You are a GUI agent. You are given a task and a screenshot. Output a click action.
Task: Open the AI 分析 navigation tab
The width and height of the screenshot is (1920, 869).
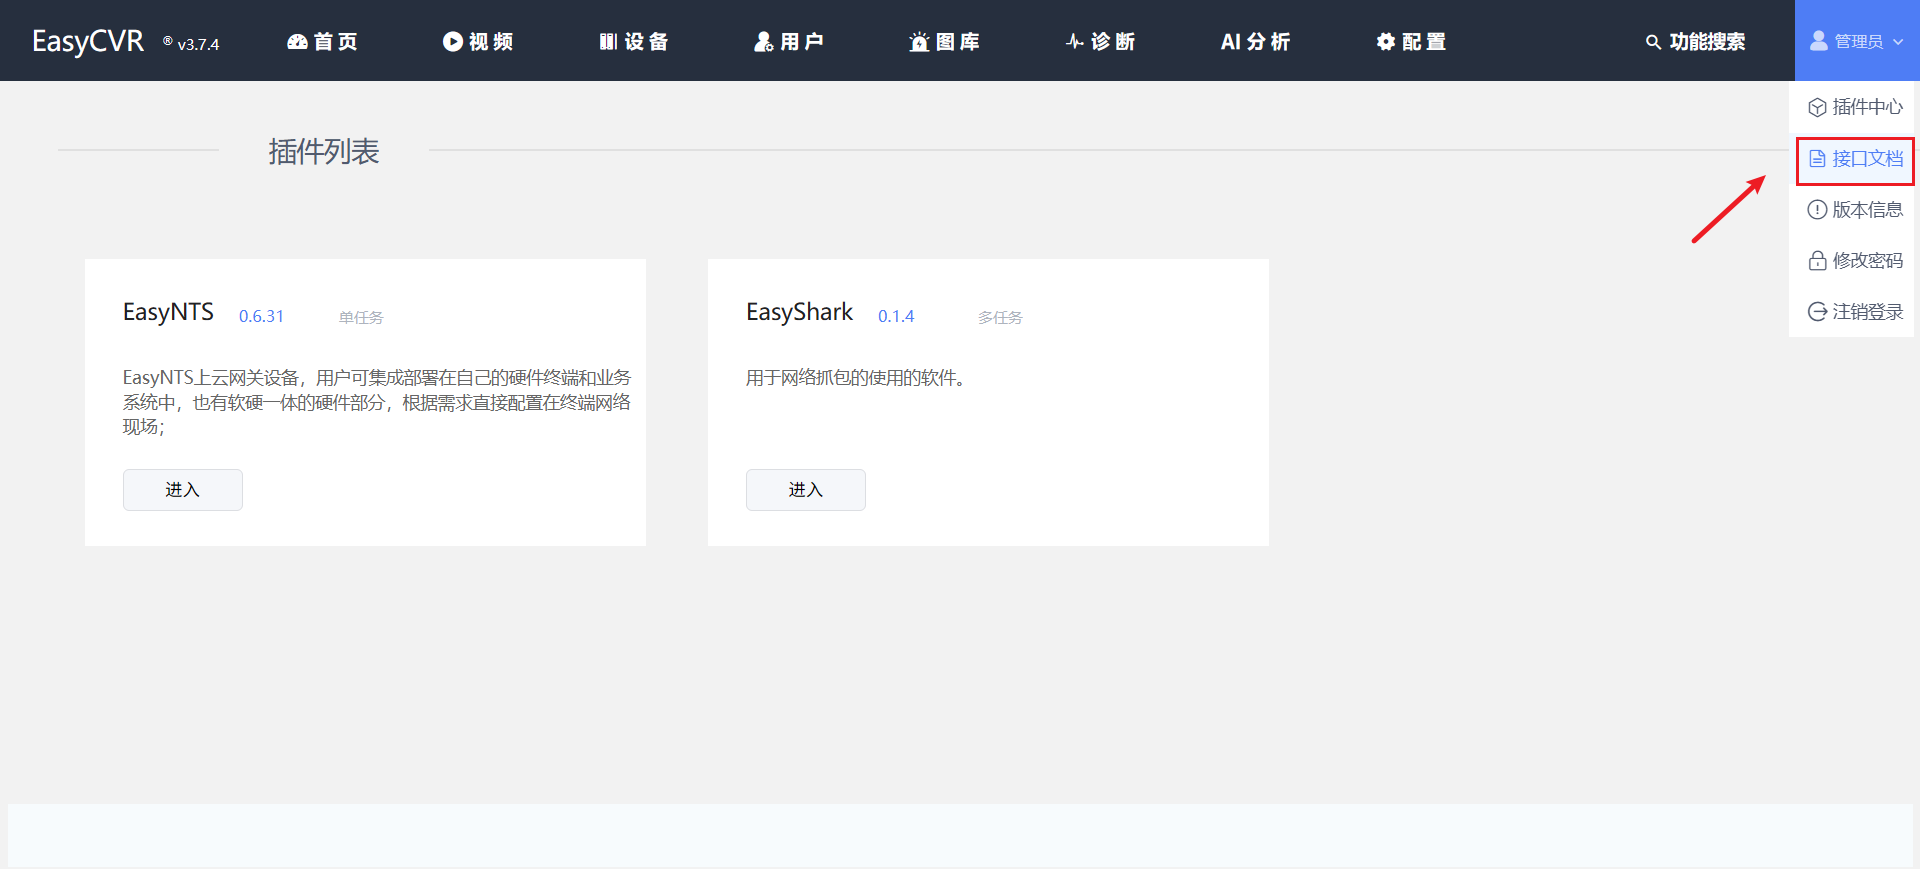click(1255, 42)
